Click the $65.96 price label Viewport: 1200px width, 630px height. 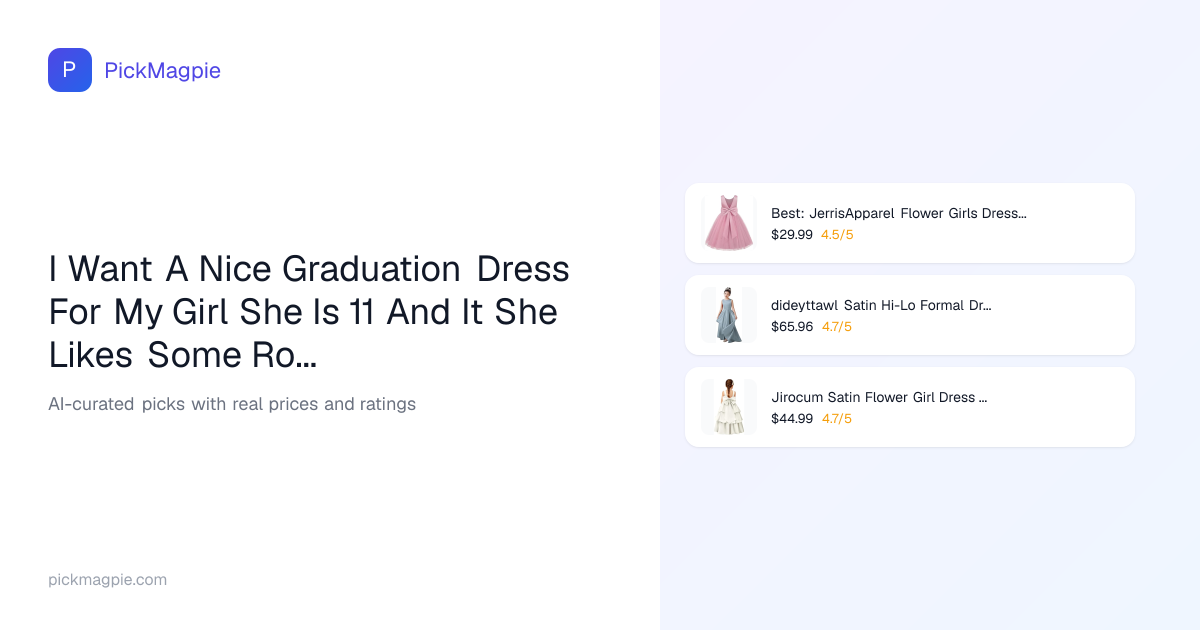tap(791, 327)
